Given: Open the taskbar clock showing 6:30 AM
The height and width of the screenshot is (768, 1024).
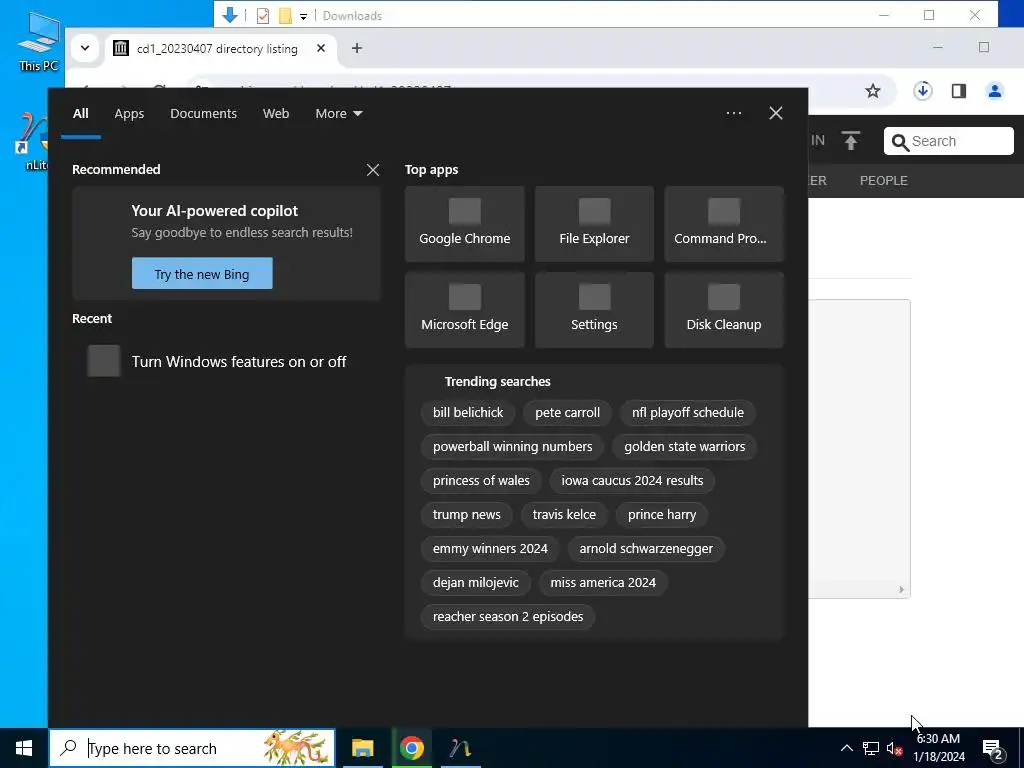Looking at the screenshot, I should click(x=939, y=748).
